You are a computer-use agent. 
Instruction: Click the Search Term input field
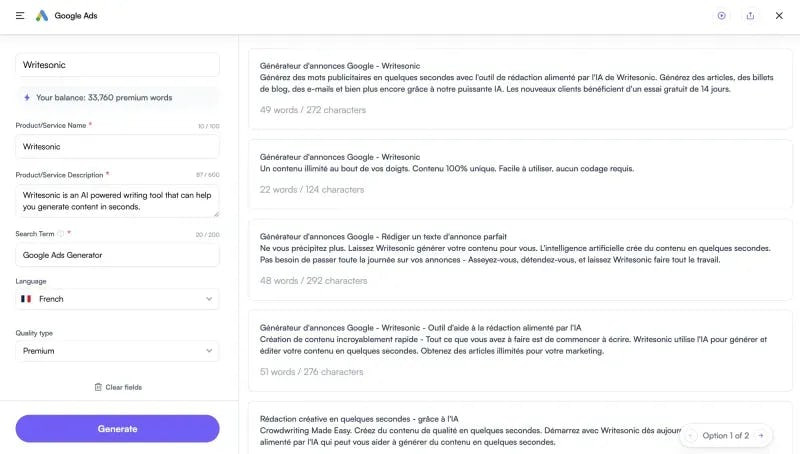point(117,255)
